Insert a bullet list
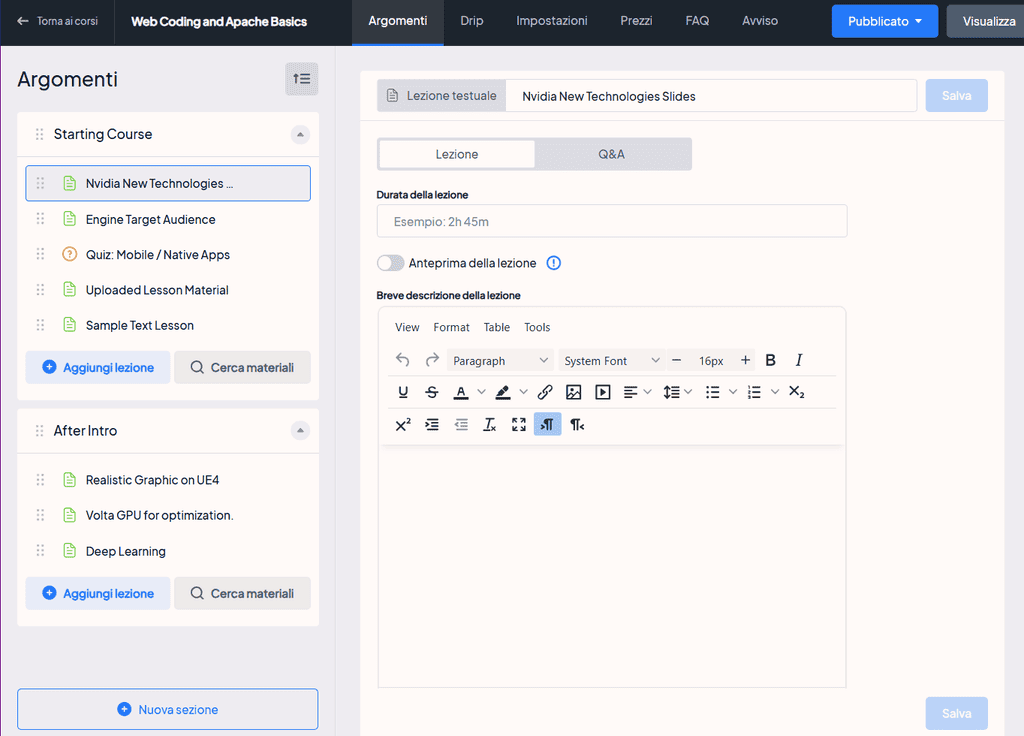The width and height of the screenshot is (1024, 736). coord(712,392)
